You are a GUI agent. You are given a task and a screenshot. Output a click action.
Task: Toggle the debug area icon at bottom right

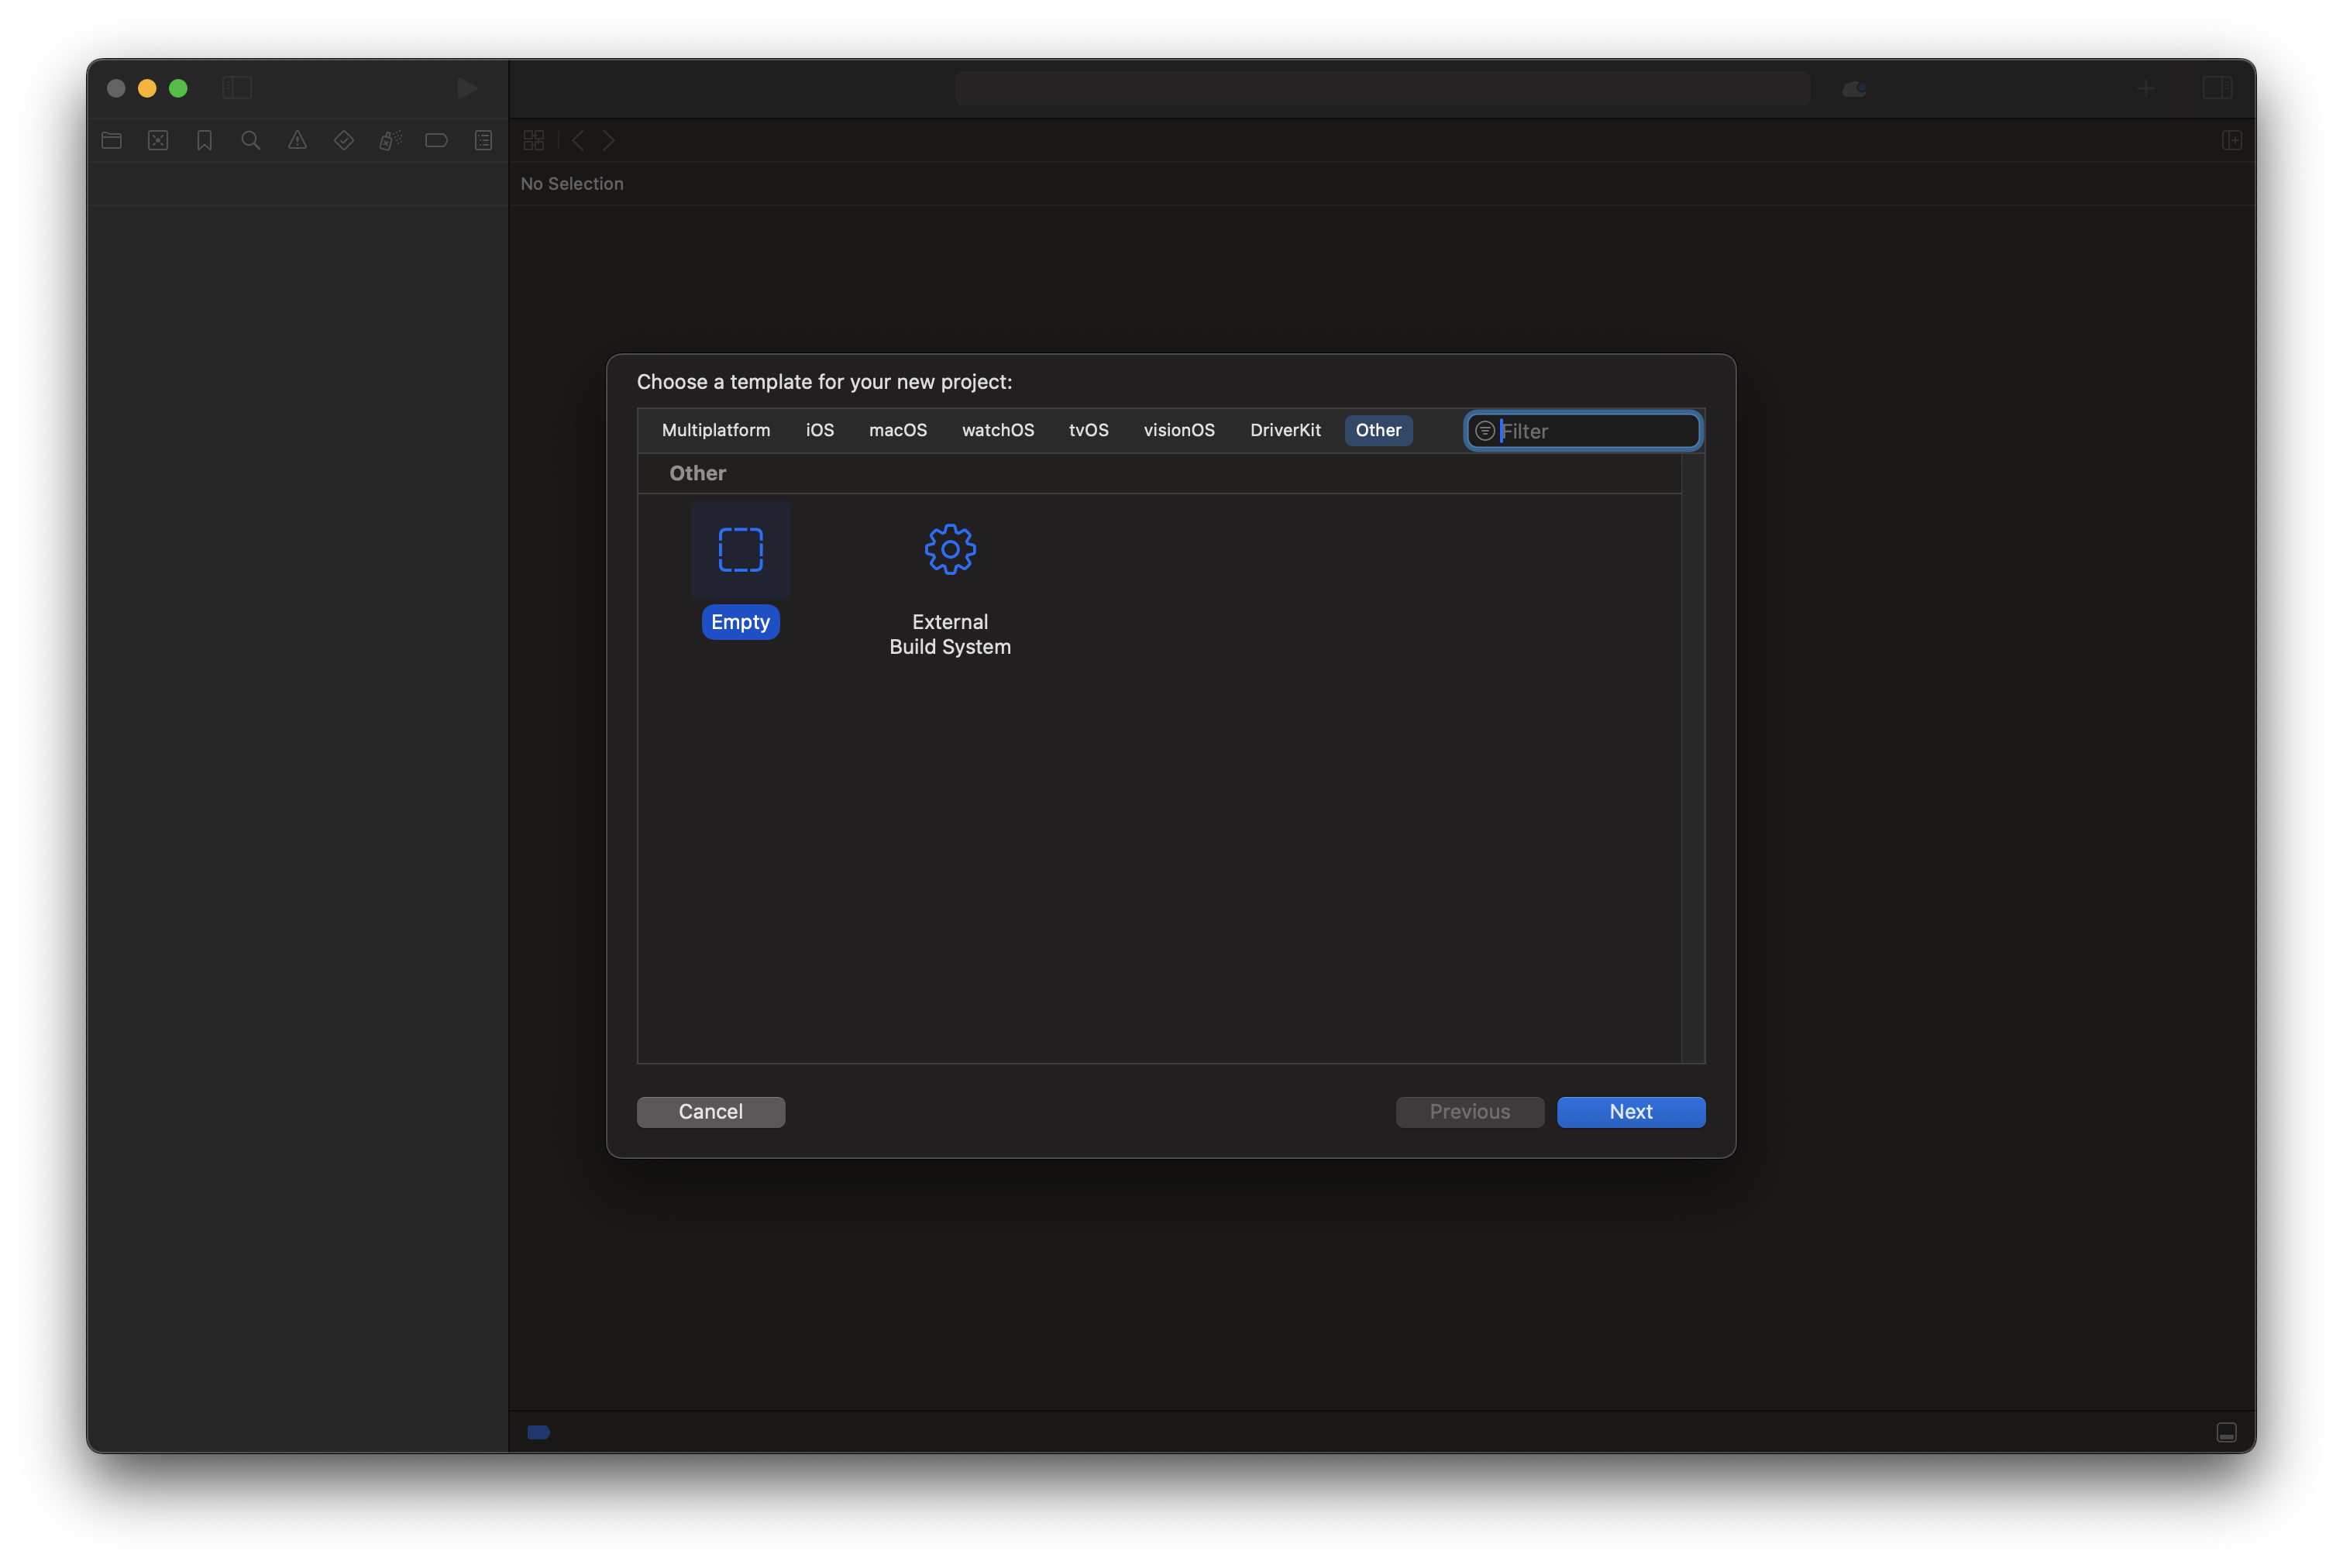click(x=2227, y=1433)
